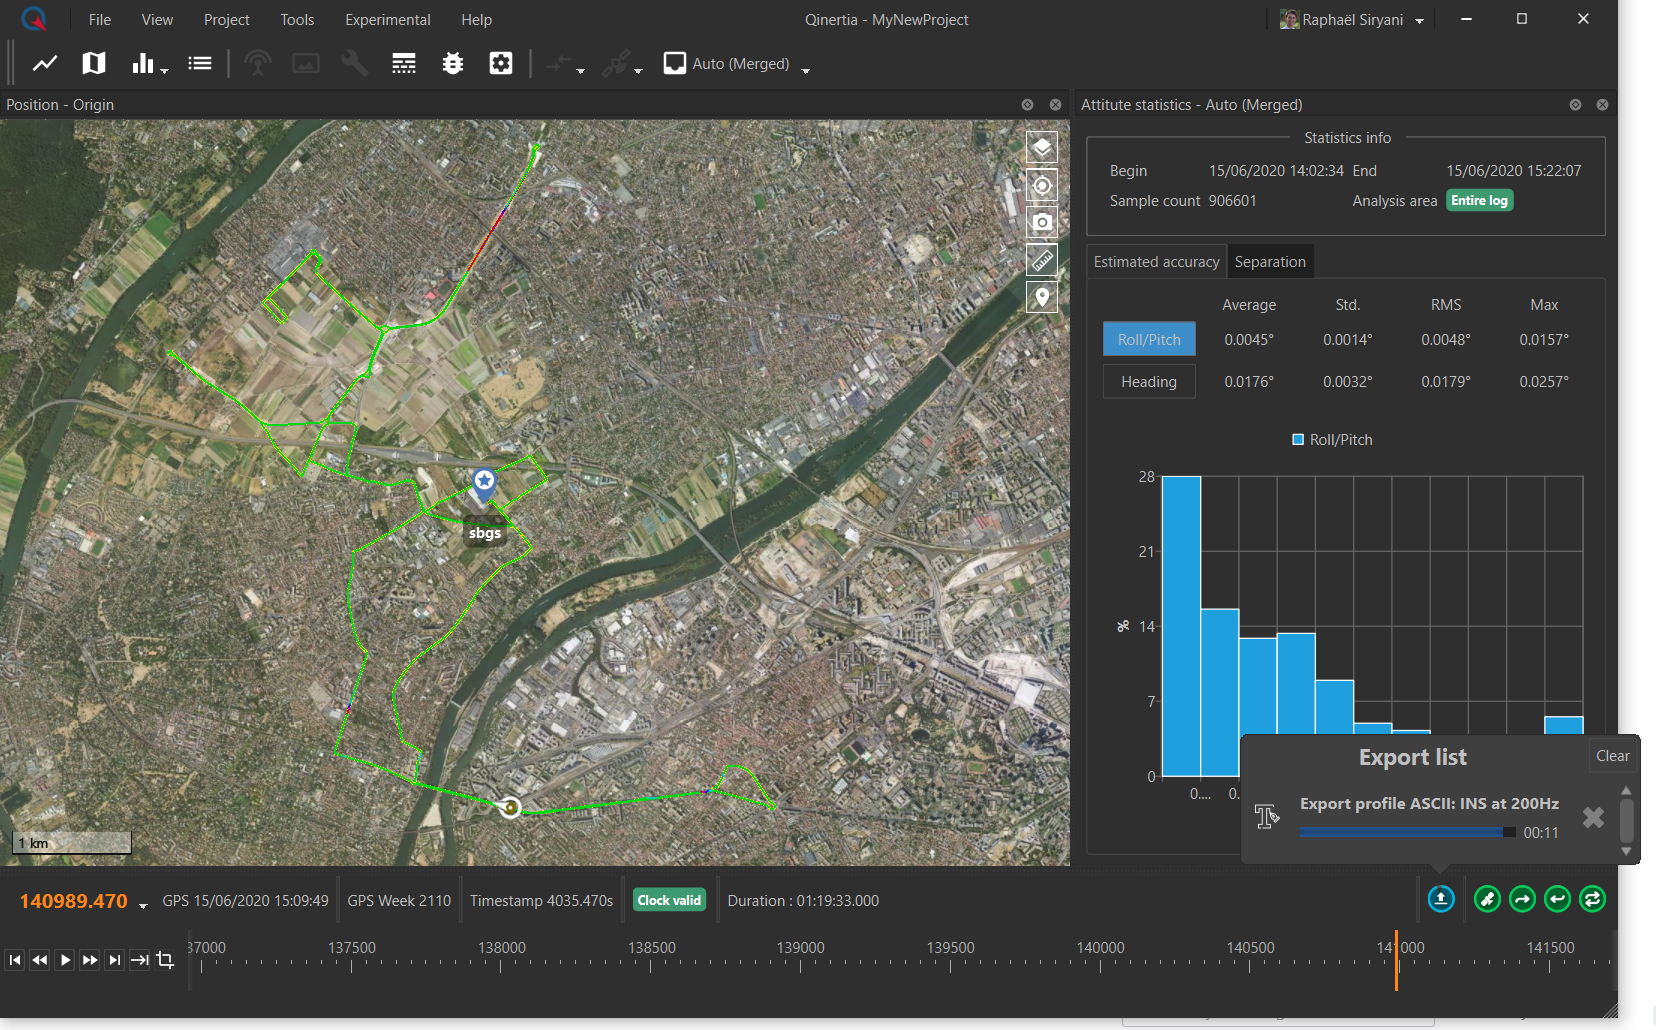This screenshot has width=1656, height=1030.
Task: Toggle the Roll/Pitch histogram series
Action: click(1332, 440)
